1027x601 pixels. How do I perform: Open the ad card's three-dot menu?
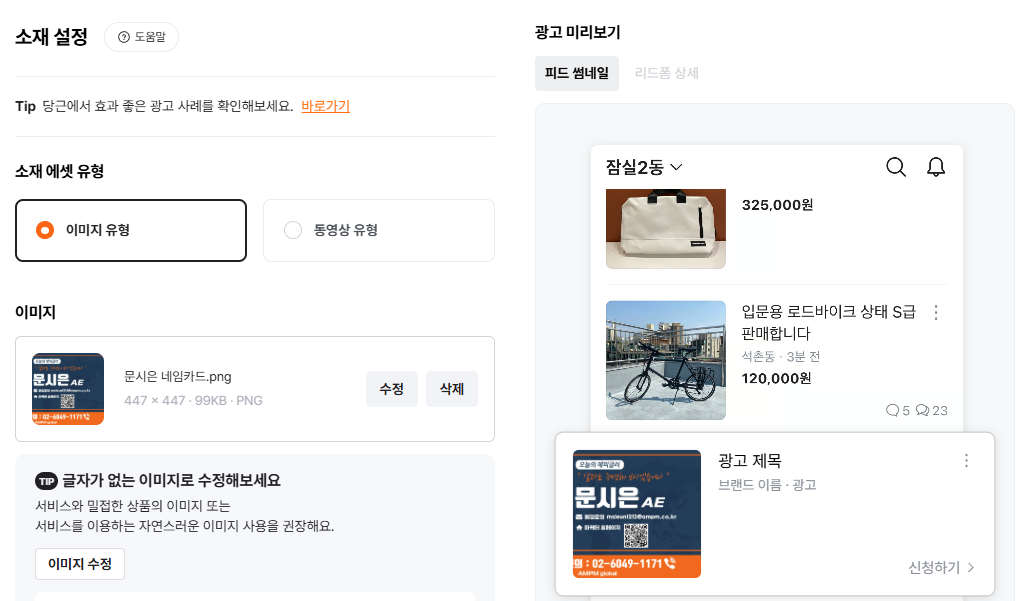tap(966, 461)
